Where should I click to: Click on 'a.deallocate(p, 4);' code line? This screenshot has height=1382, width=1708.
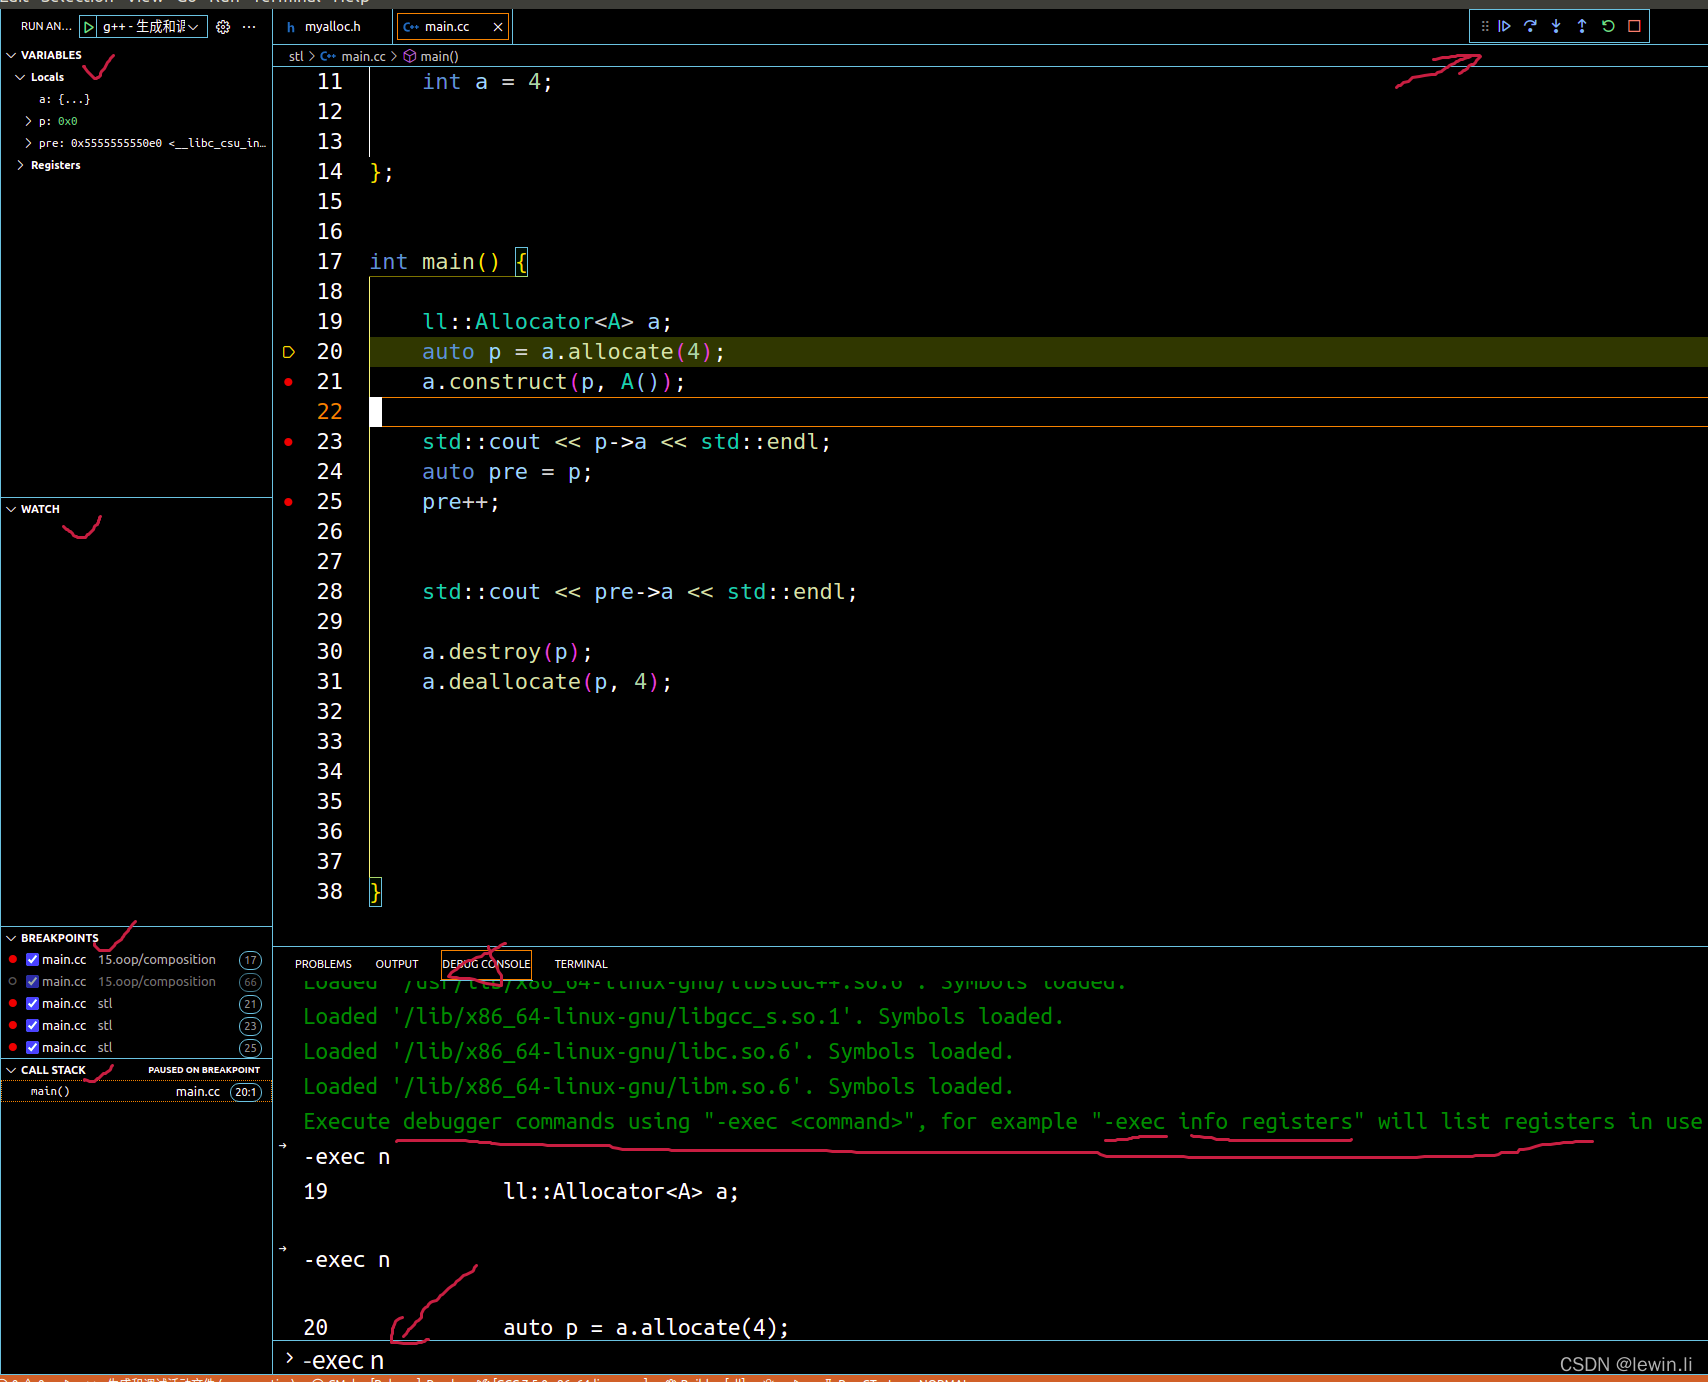pos(547,682)
